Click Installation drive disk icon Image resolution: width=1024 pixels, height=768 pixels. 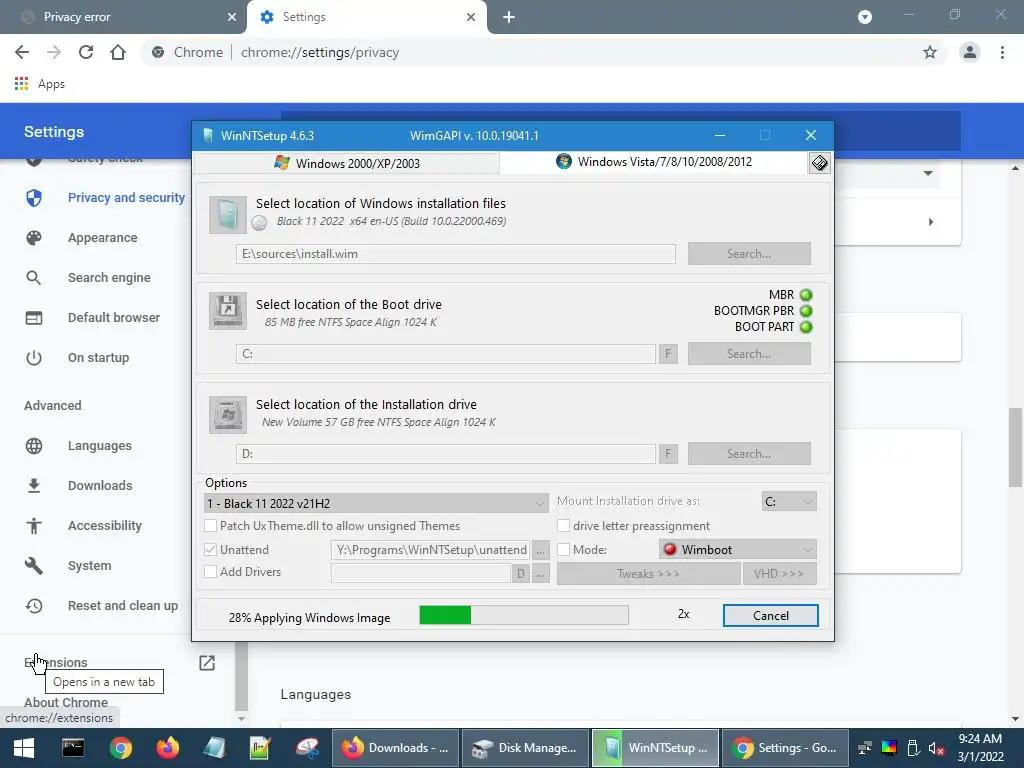227,414
